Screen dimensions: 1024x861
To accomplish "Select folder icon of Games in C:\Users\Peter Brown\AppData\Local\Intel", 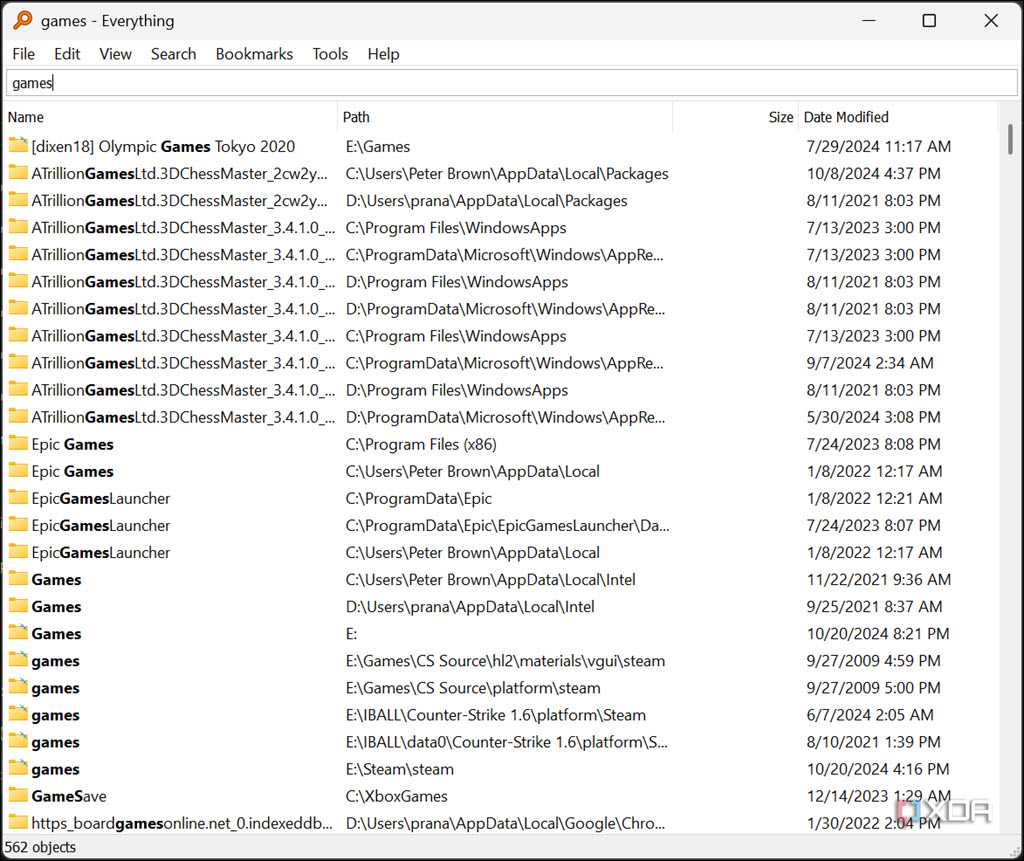I will pyautogui.click(x=18, y=579).
